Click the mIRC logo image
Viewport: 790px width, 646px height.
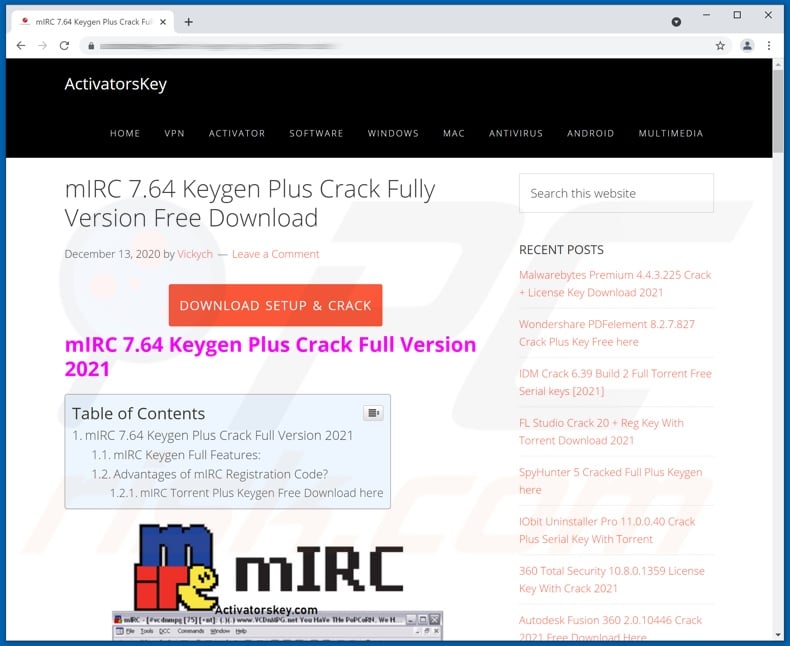coord(269,568)
